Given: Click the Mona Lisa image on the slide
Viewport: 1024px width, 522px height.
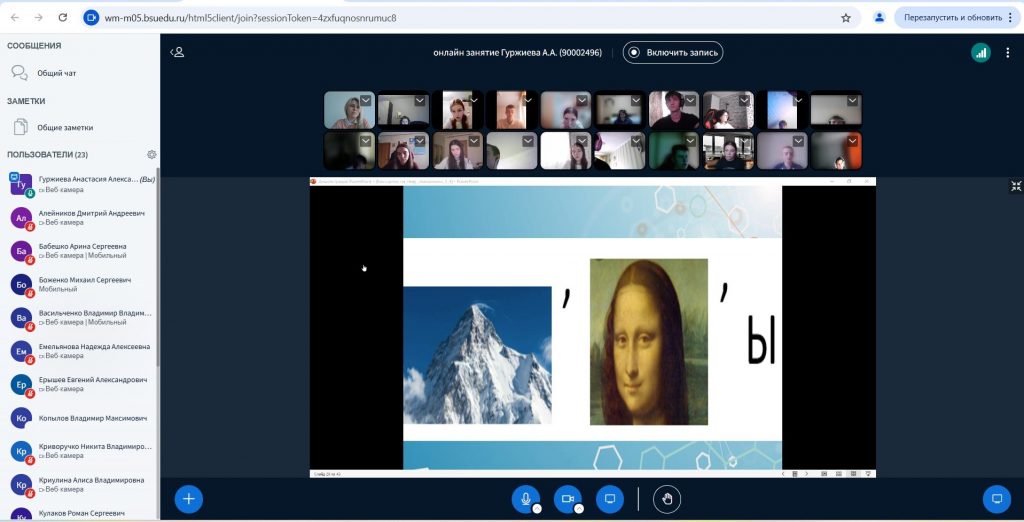Looking at the screenshot, I should pos(648,342).
